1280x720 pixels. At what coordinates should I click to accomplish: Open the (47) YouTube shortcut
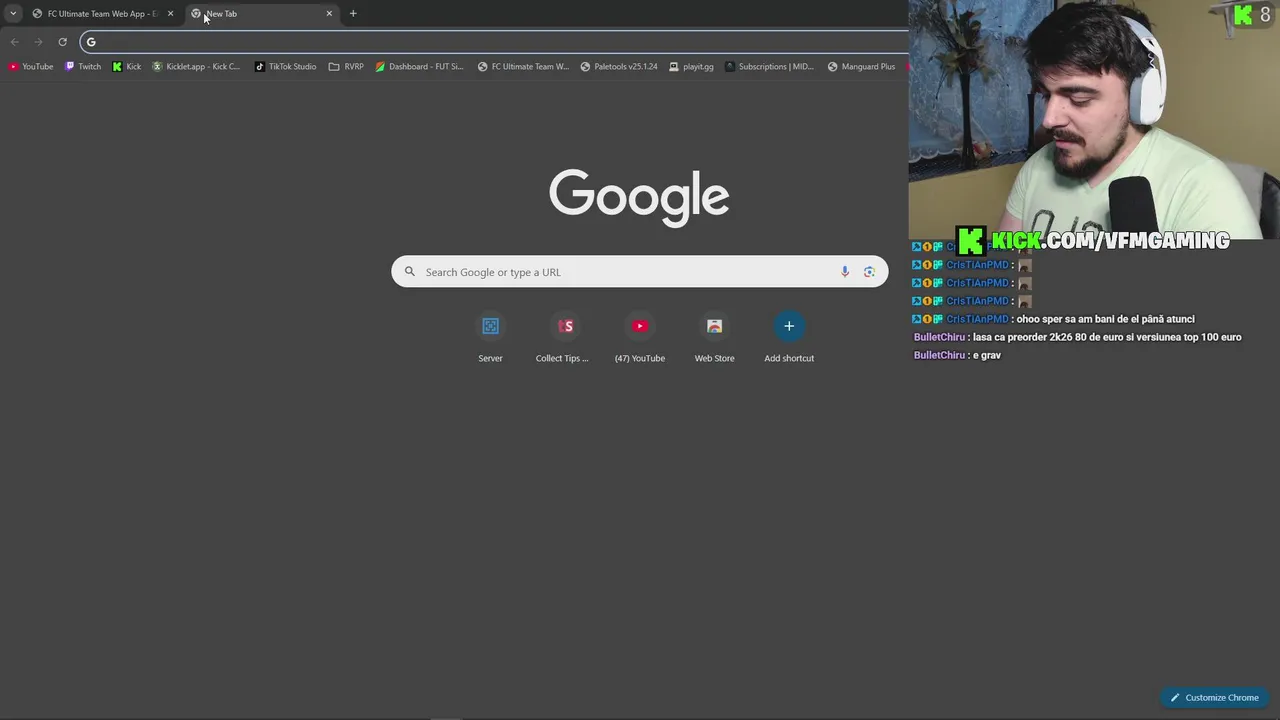[640, 338]
